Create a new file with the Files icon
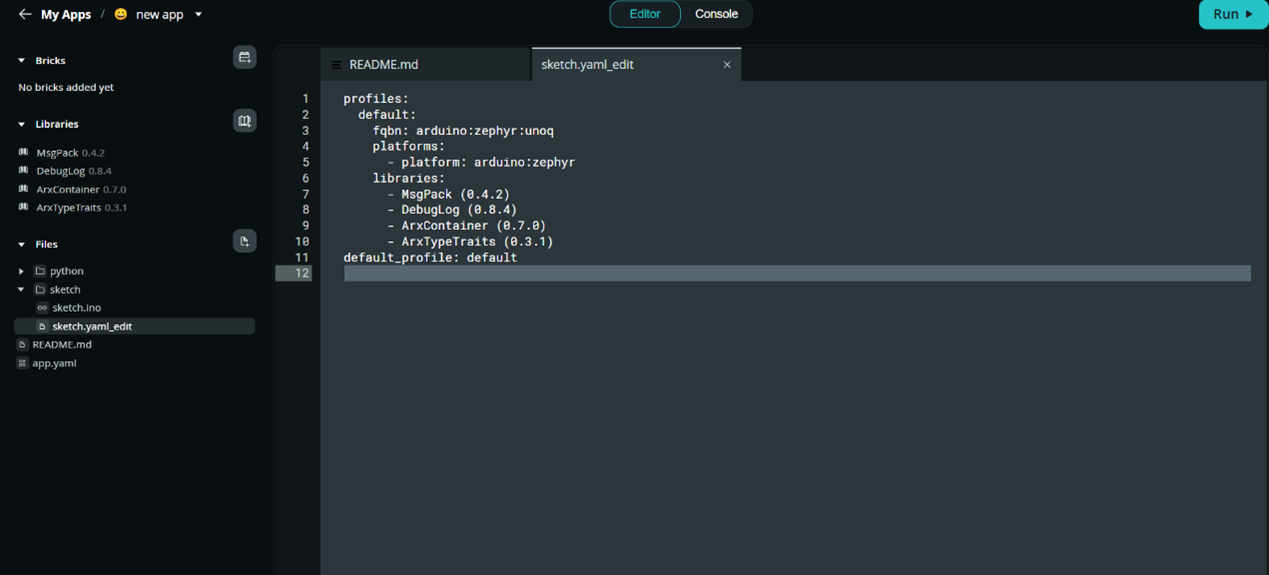 pyautogui.click(x=244, y=241)
